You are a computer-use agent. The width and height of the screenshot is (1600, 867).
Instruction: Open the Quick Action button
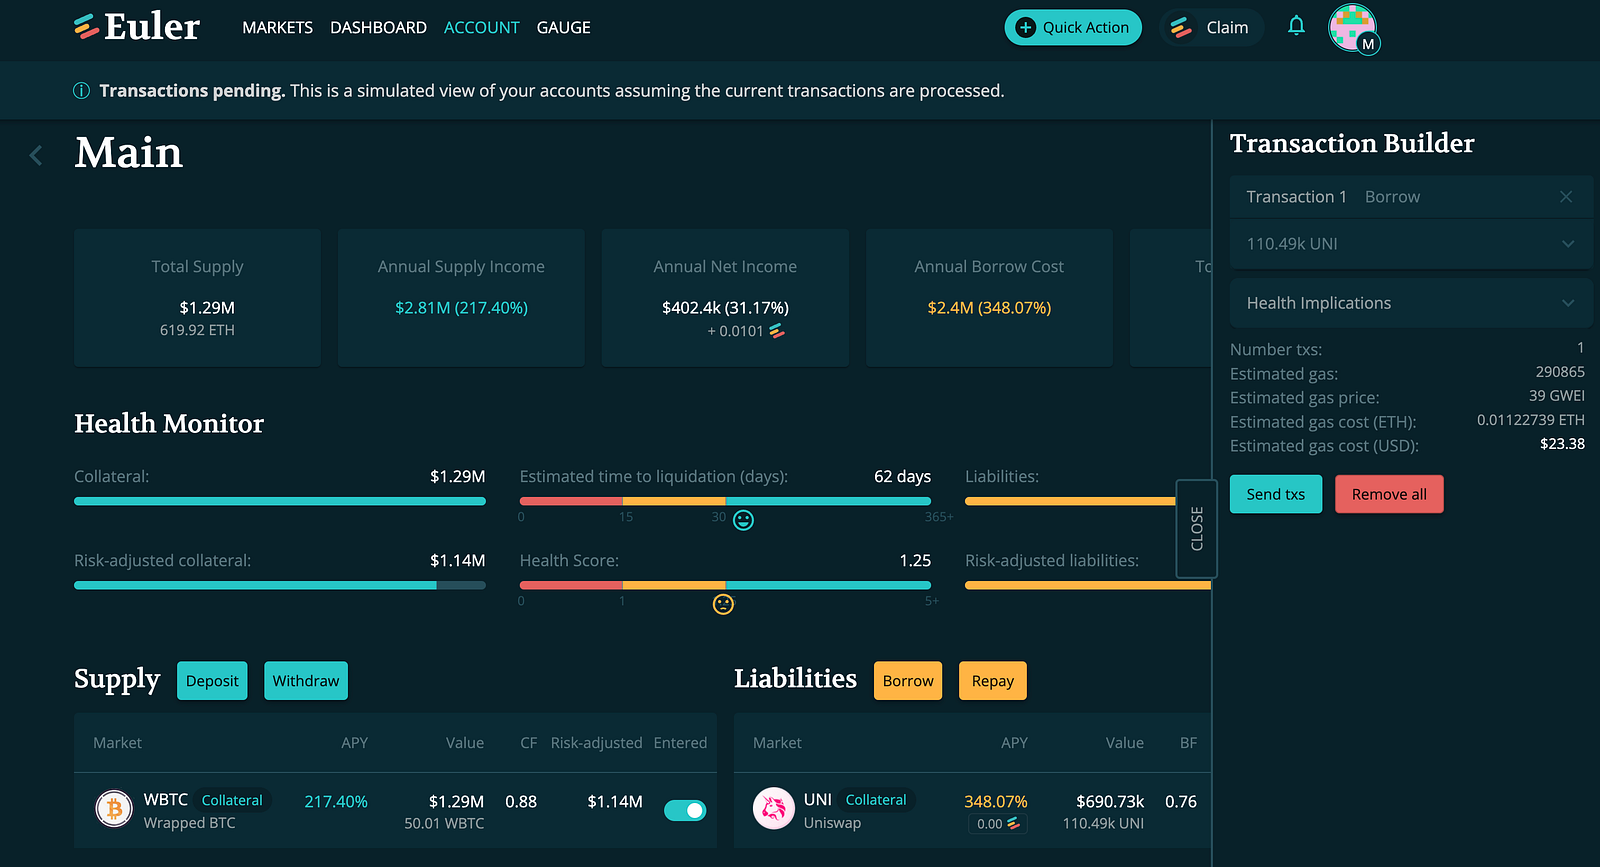pos(1073,27)
